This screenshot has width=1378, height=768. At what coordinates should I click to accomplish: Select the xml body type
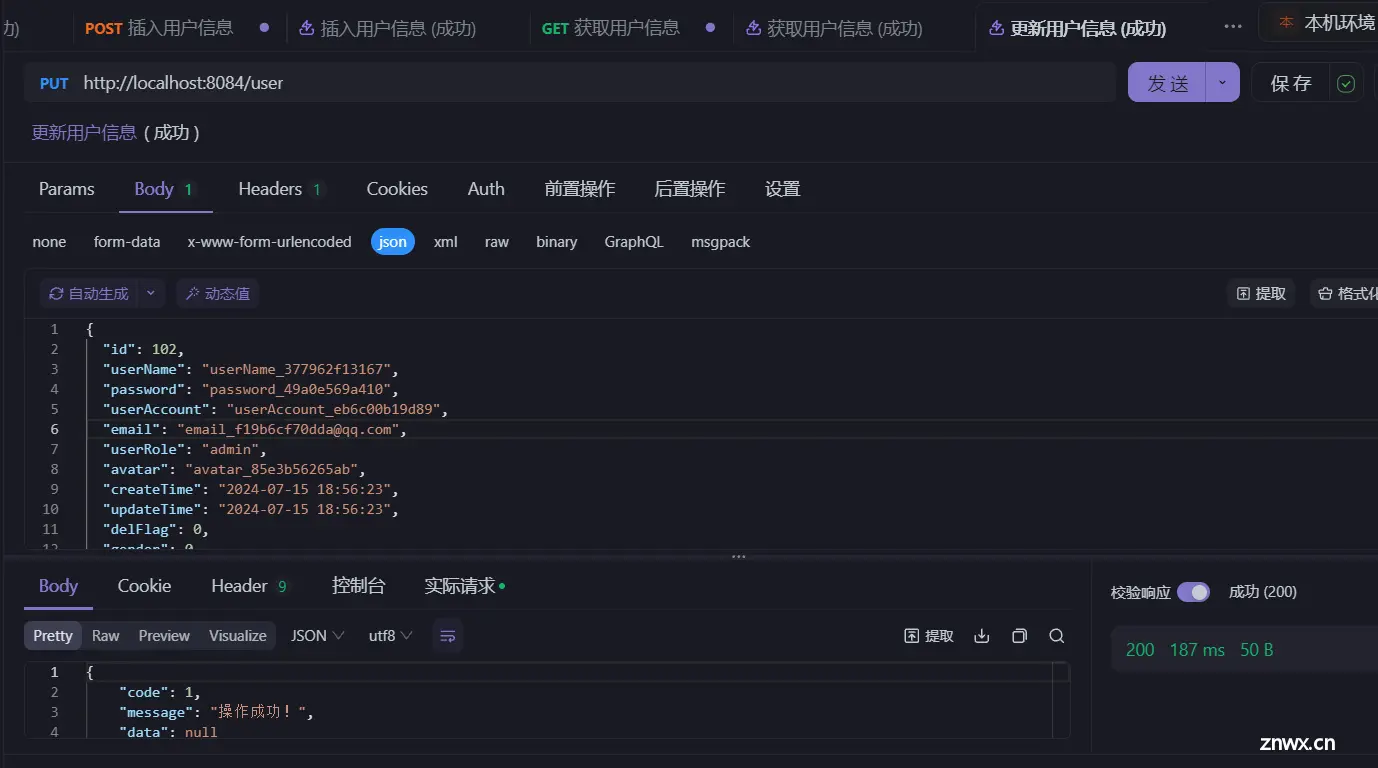tap(446, 242)
